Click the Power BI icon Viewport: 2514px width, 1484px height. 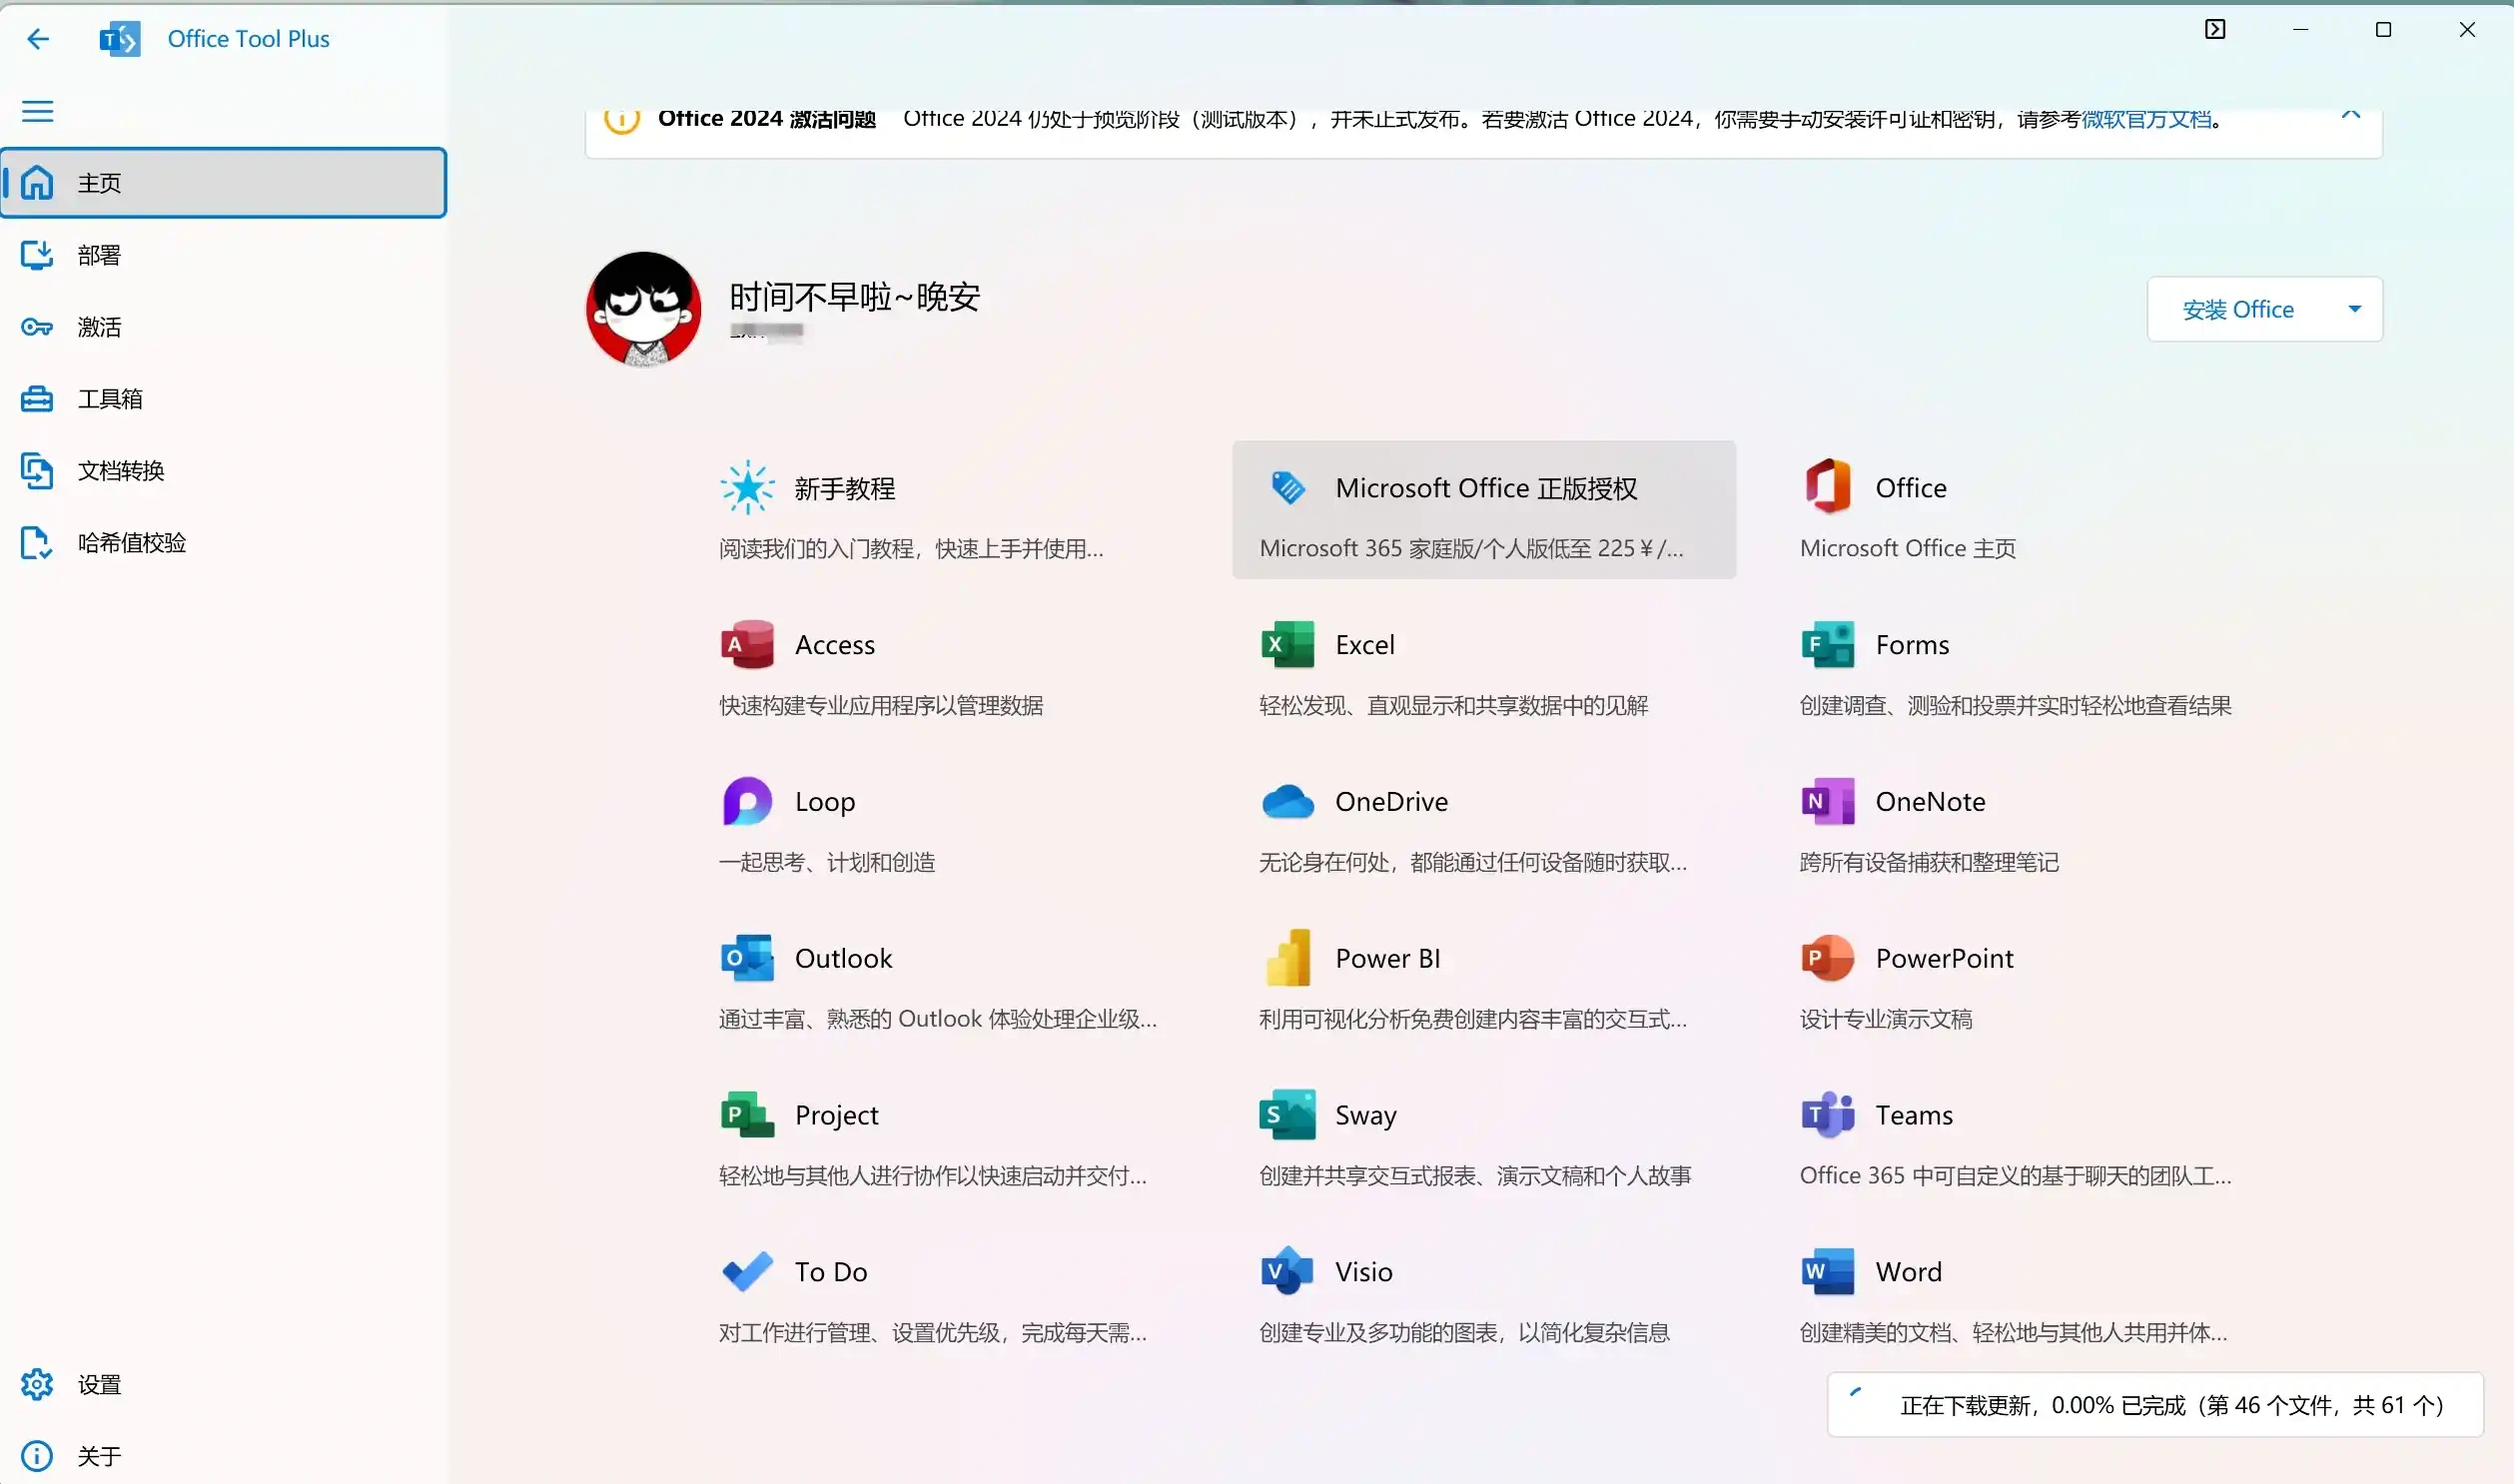[x=1288, y=958]
